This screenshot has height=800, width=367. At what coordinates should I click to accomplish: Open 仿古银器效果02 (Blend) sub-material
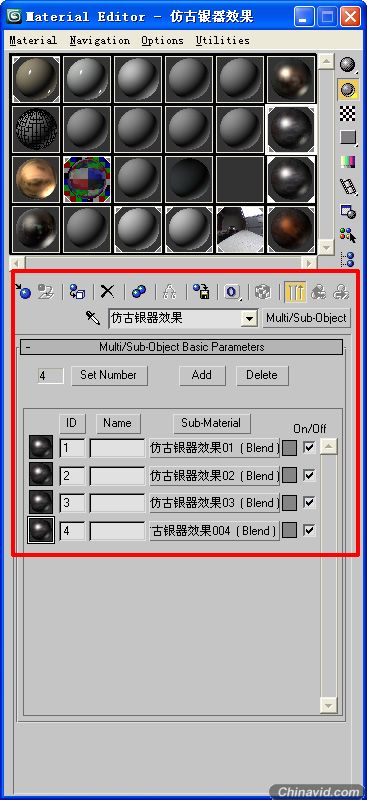coord(214,476)
